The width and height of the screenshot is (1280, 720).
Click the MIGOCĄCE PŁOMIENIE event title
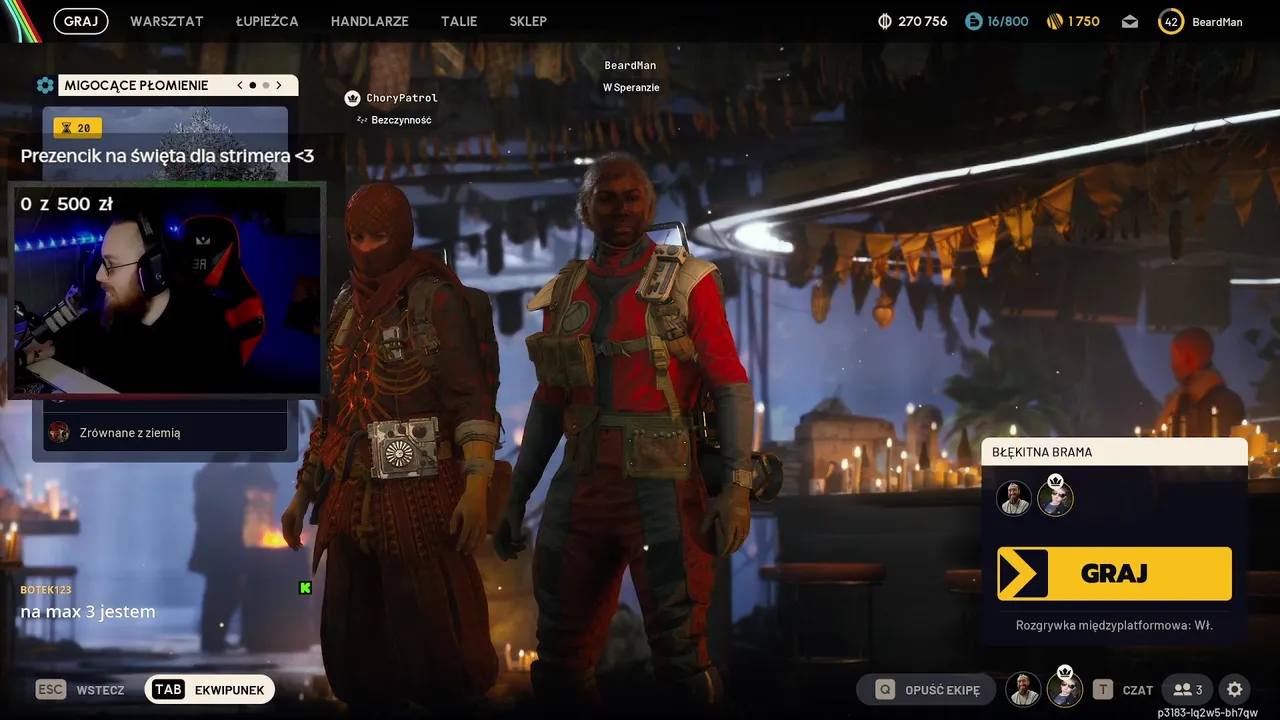(136, 85)
